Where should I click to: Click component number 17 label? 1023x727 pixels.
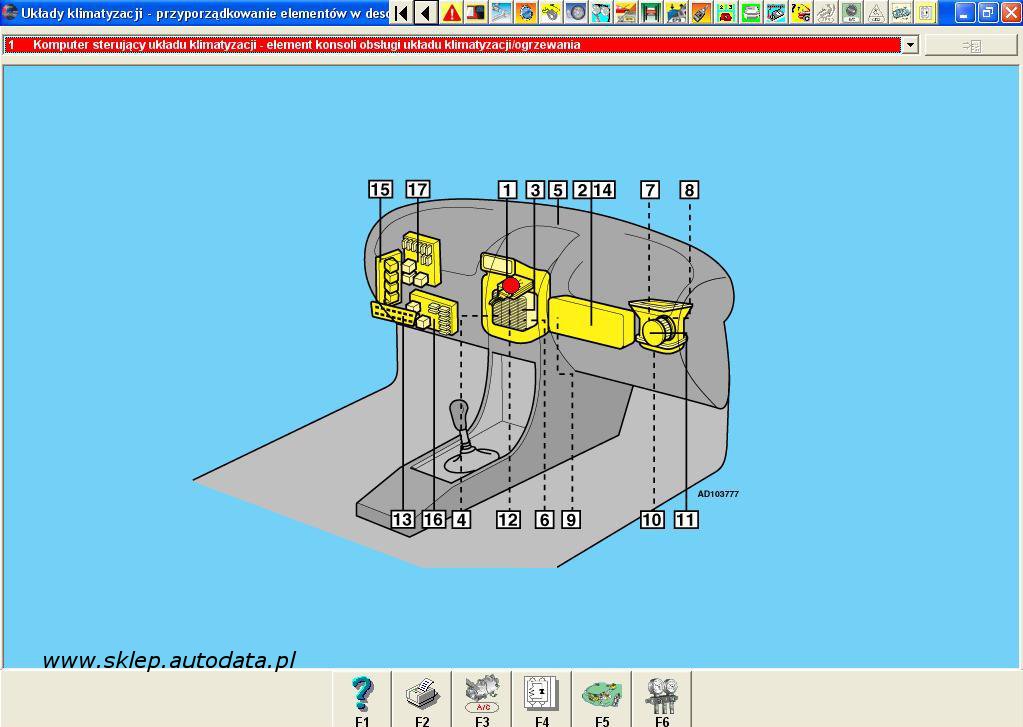[x=417, y=190]
